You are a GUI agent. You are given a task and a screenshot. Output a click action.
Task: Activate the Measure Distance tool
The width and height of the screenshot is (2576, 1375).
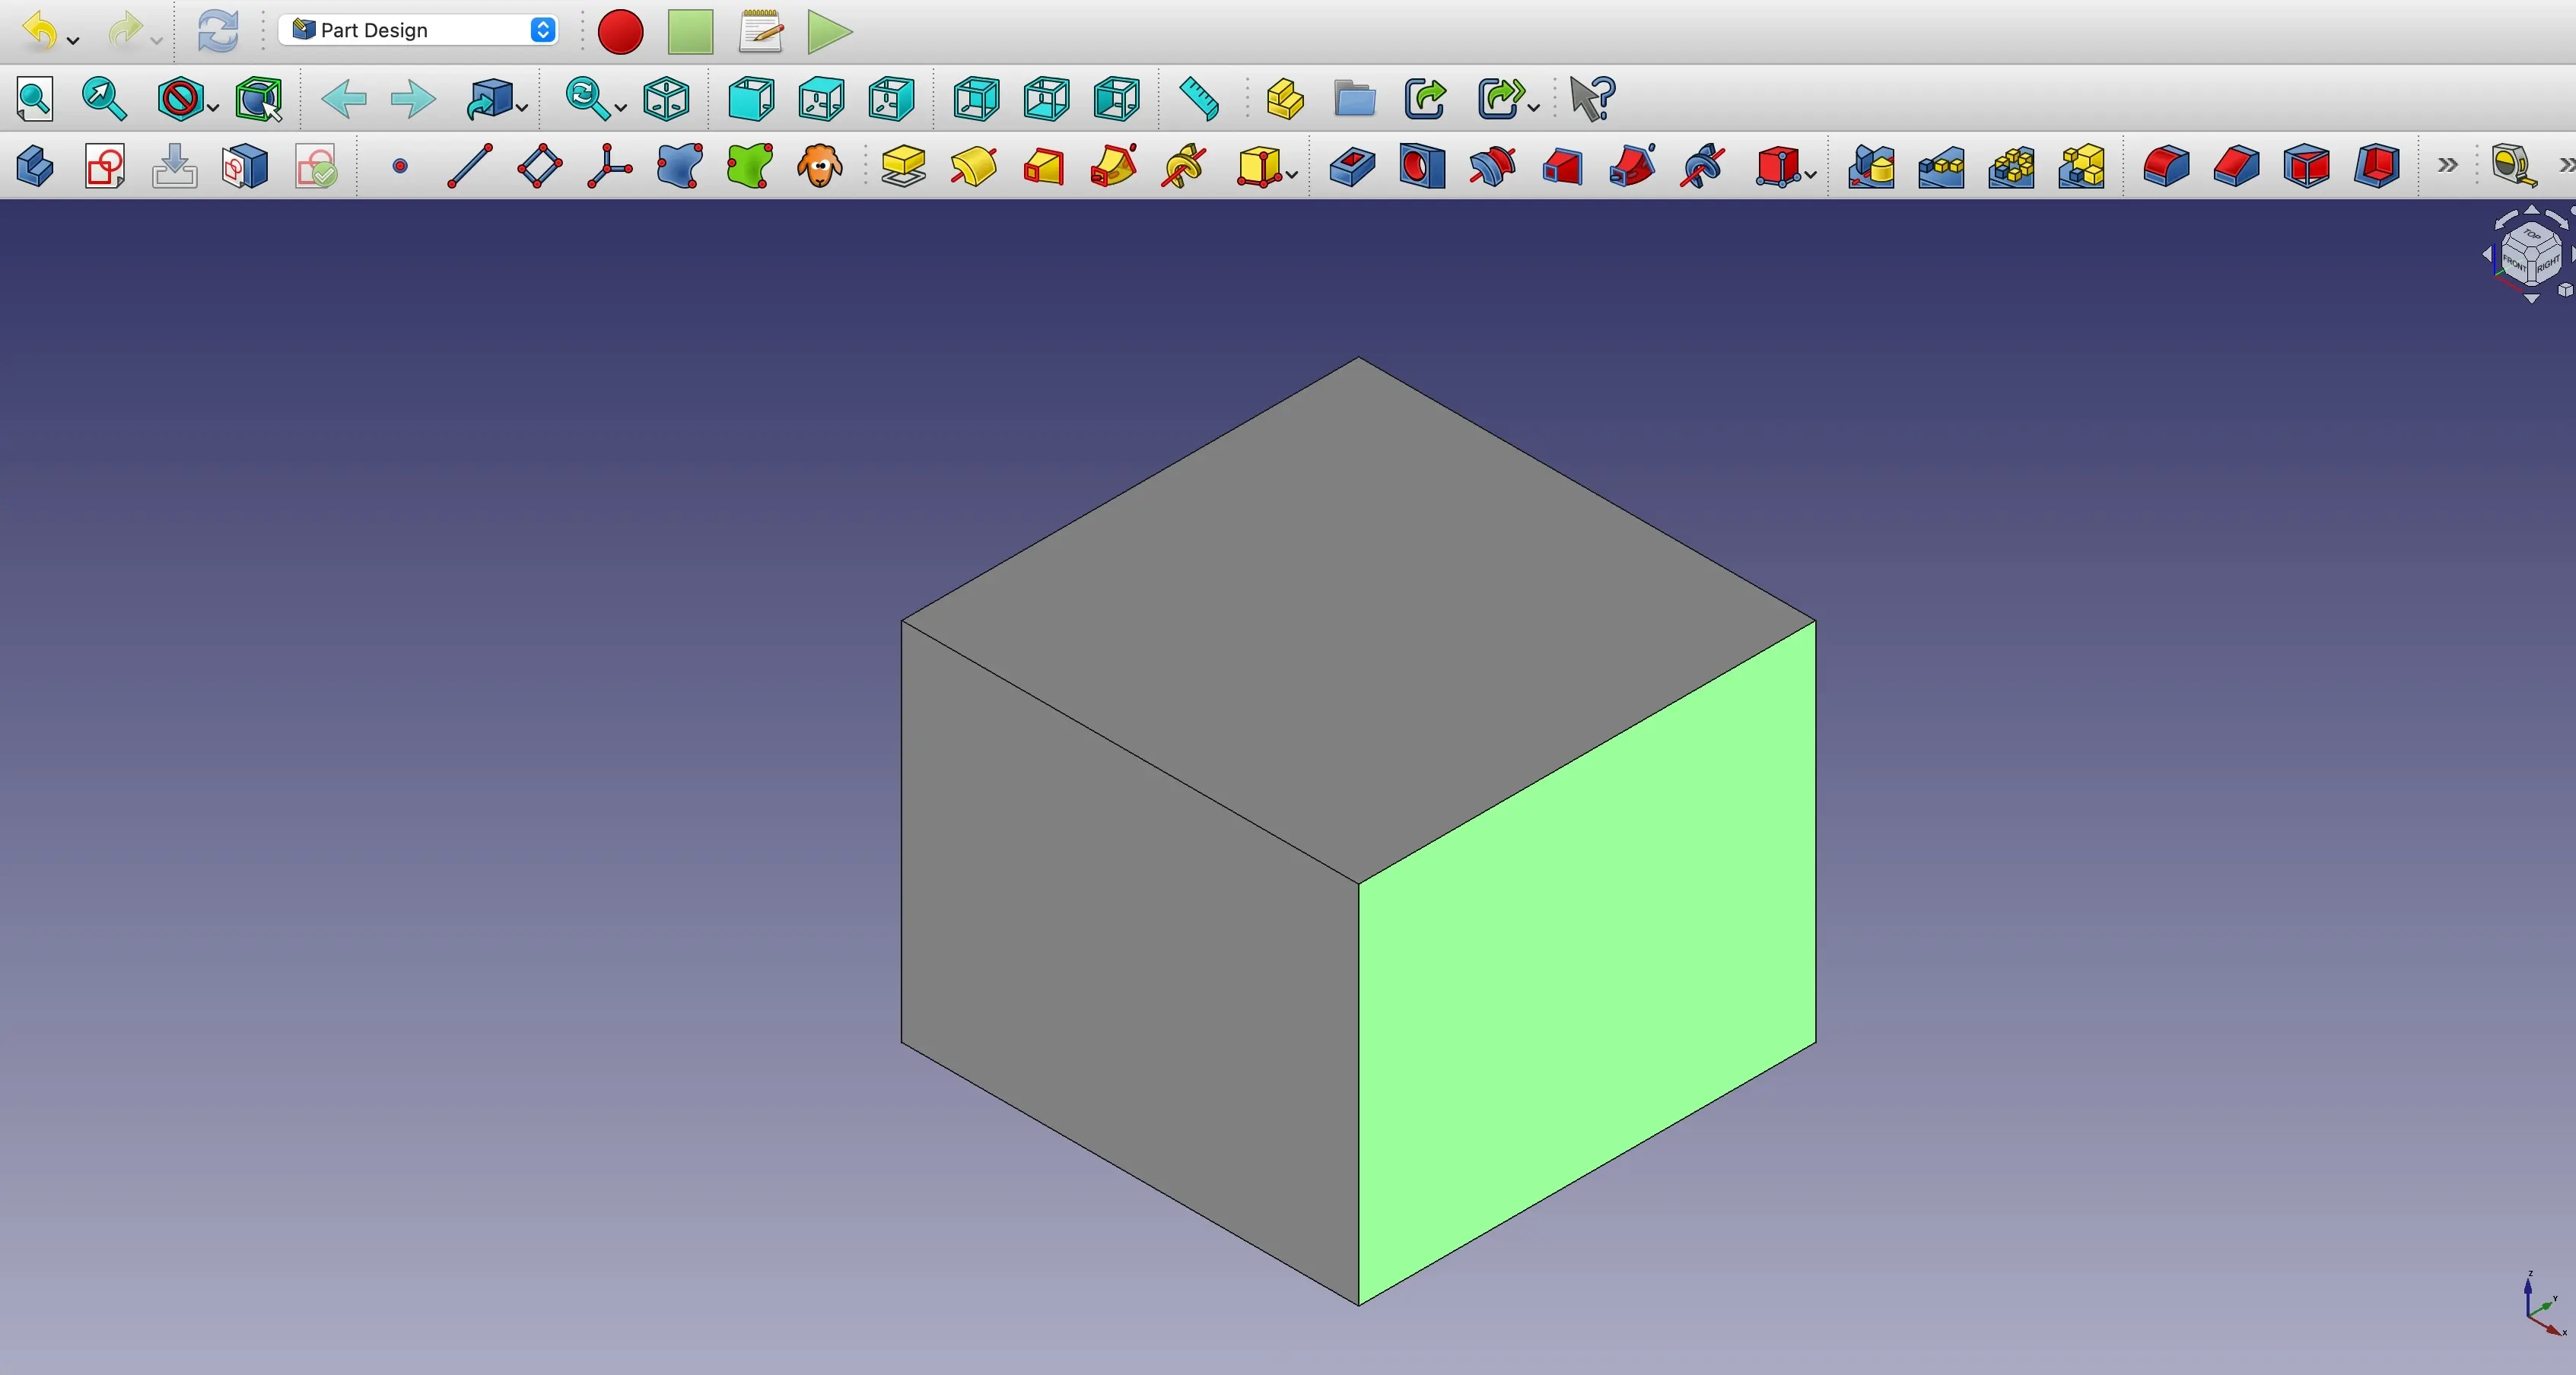(1197, 99)
